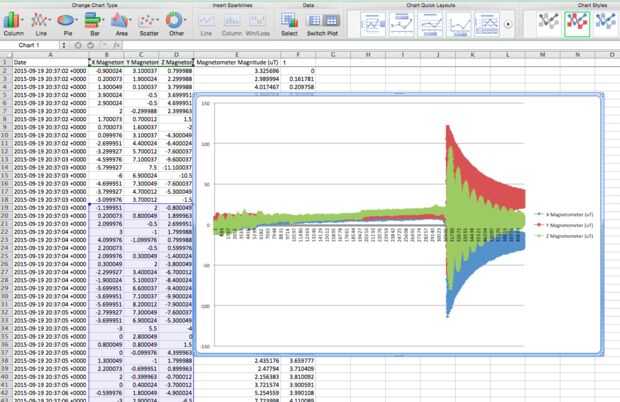
Task: Click cell containing 2.47794
Action: point(237,368)
